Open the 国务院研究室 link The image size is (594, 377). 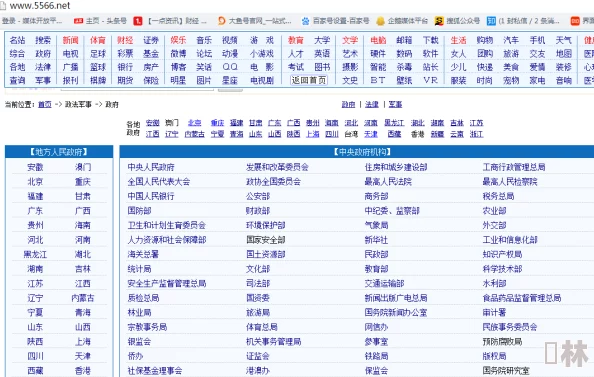click(x=506, y=371)
